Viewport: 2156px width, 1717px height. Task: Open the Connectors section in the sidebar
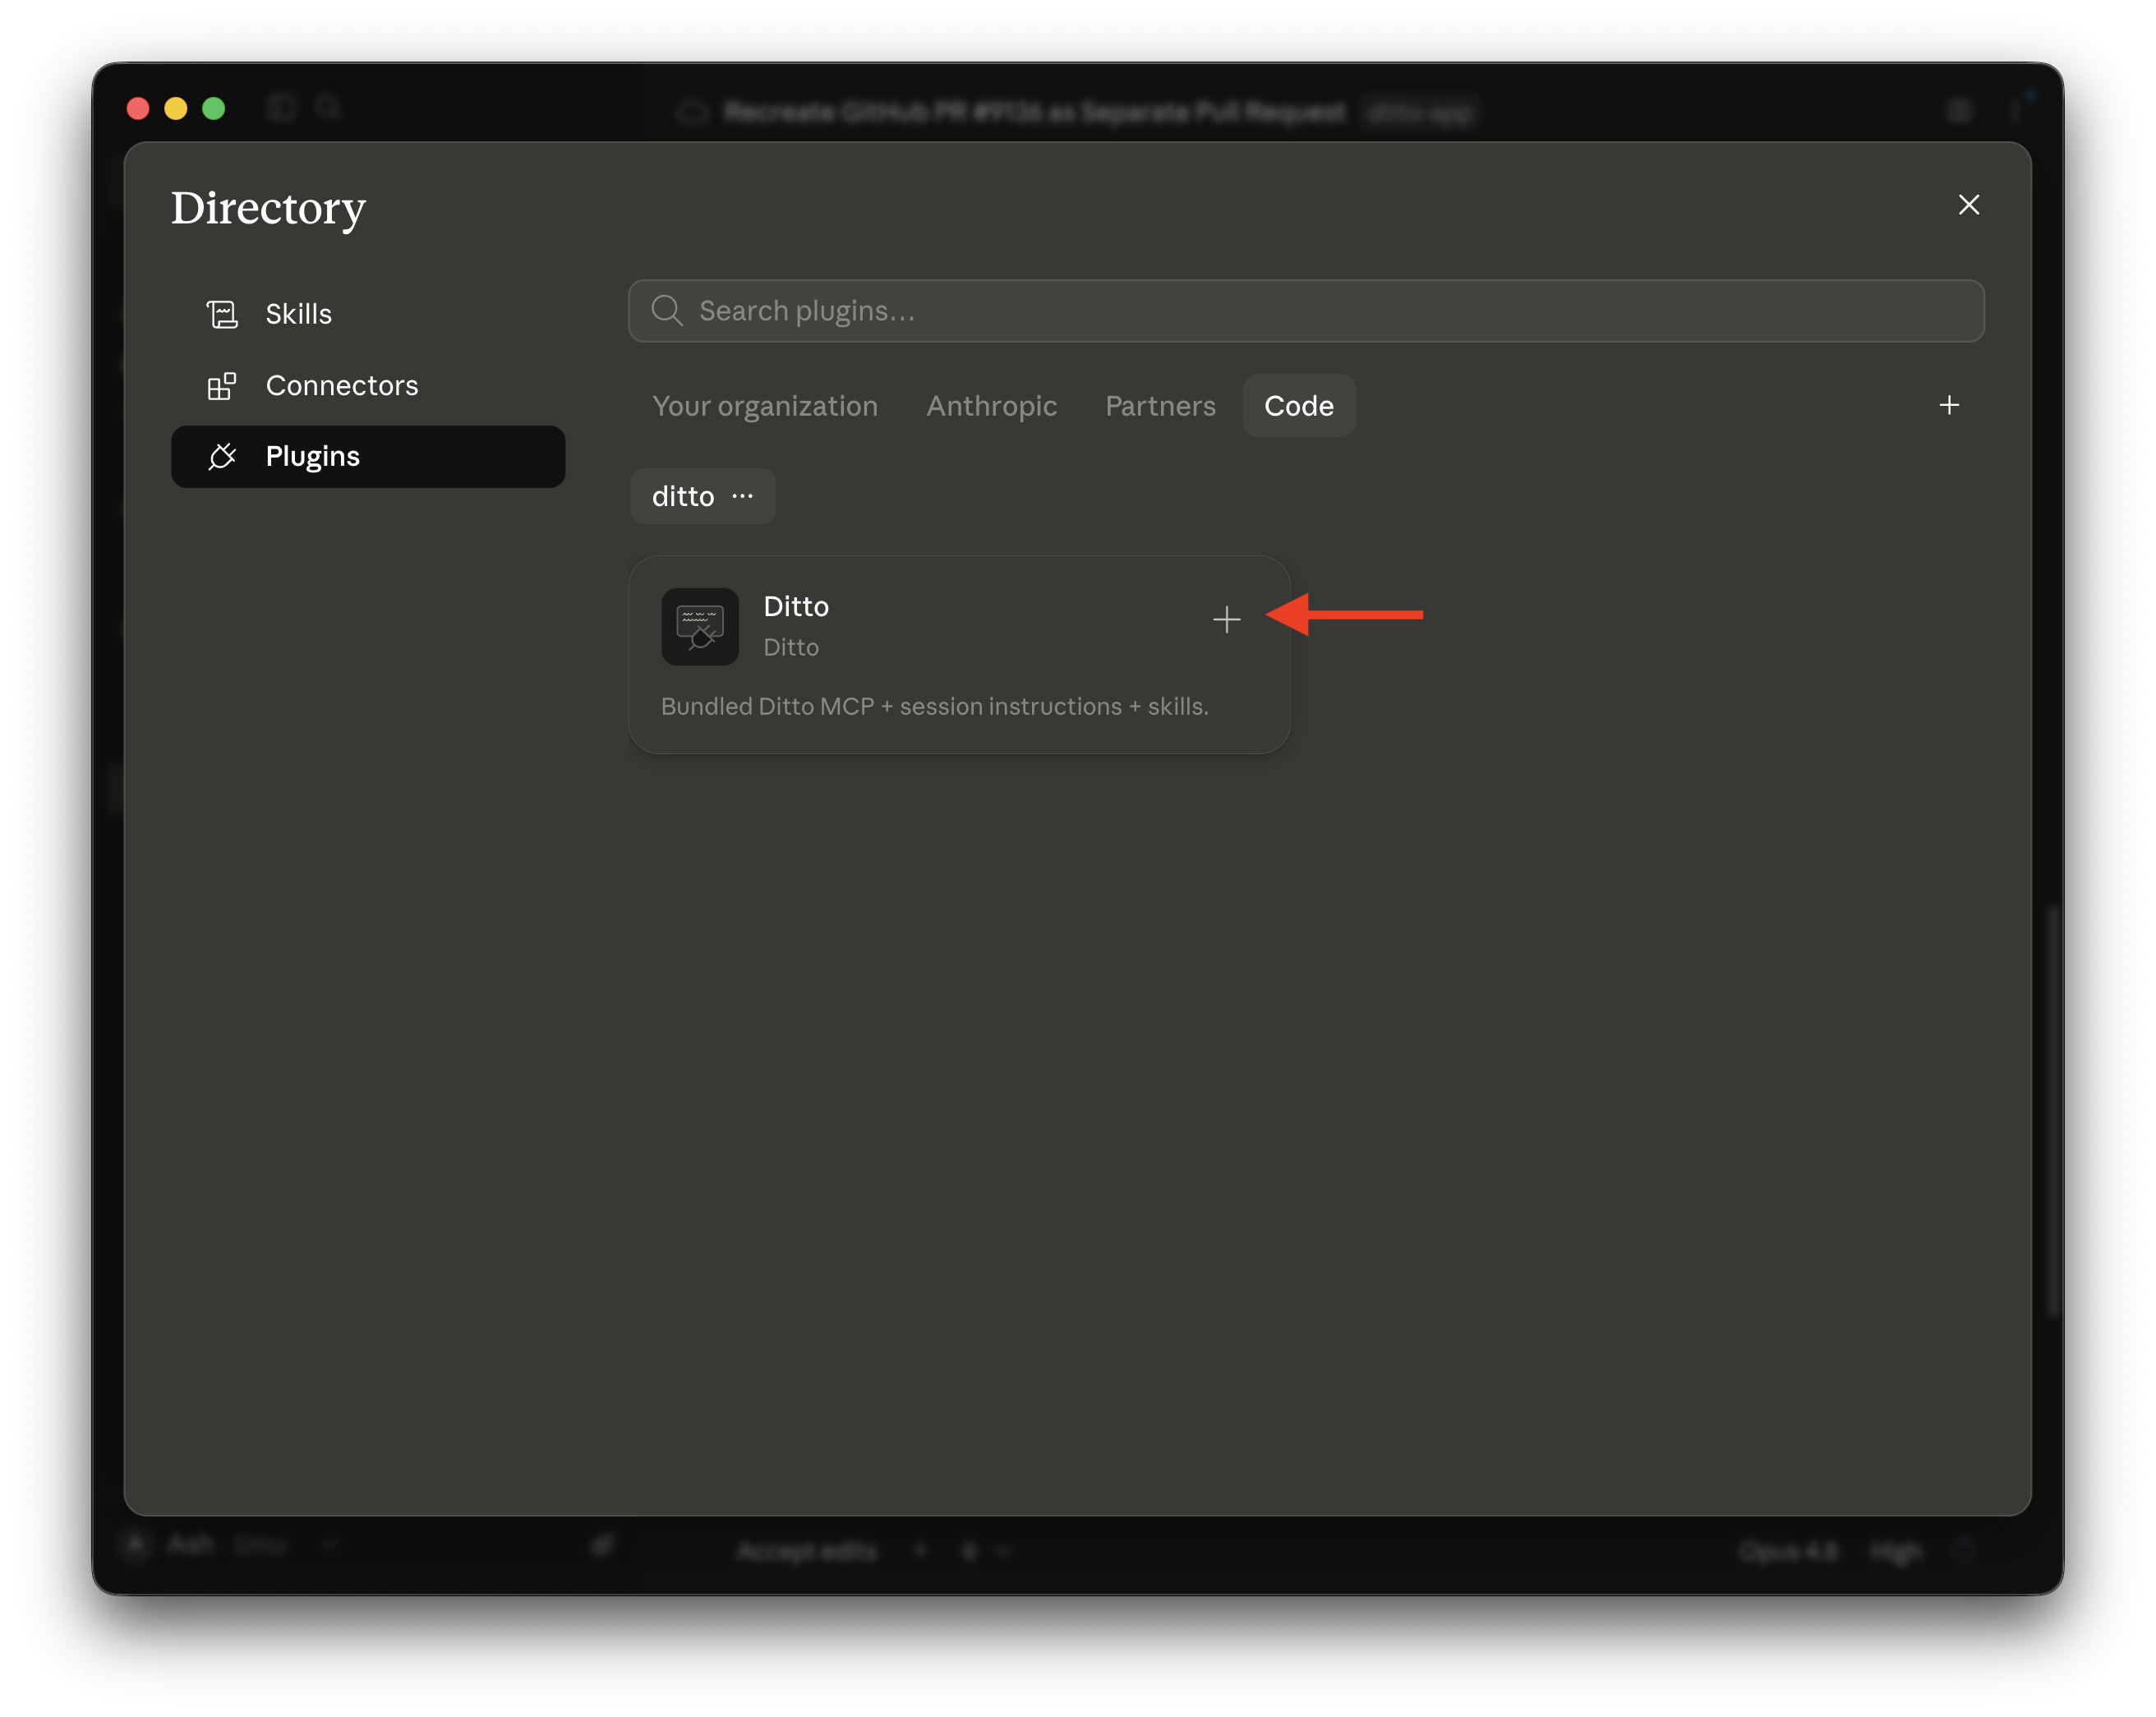pos(368,385)
